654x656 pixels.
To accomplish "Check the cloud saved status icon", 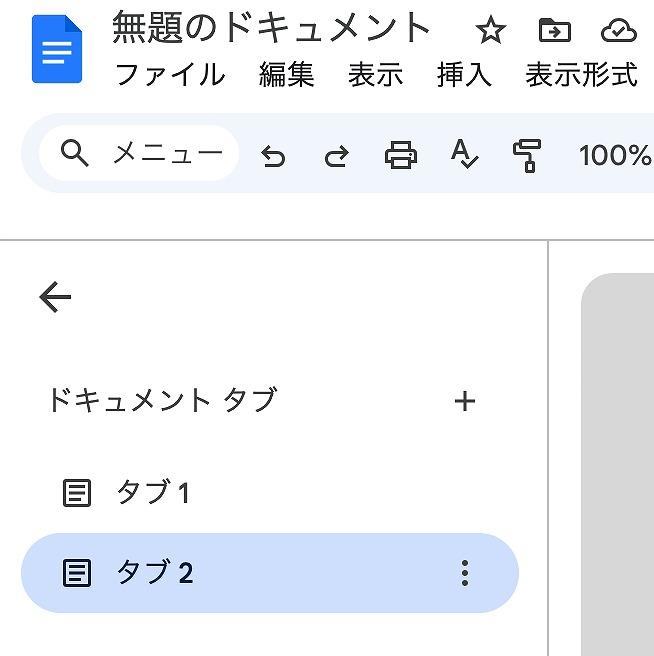I will [619, 31].
